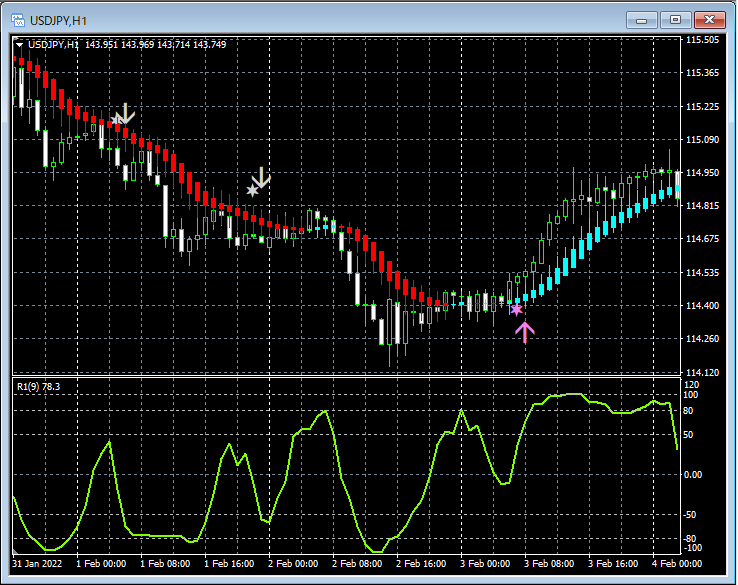Click the USDJPY chart window icon
This screenshot has width=738, height=585.
[x=18, y=20]
